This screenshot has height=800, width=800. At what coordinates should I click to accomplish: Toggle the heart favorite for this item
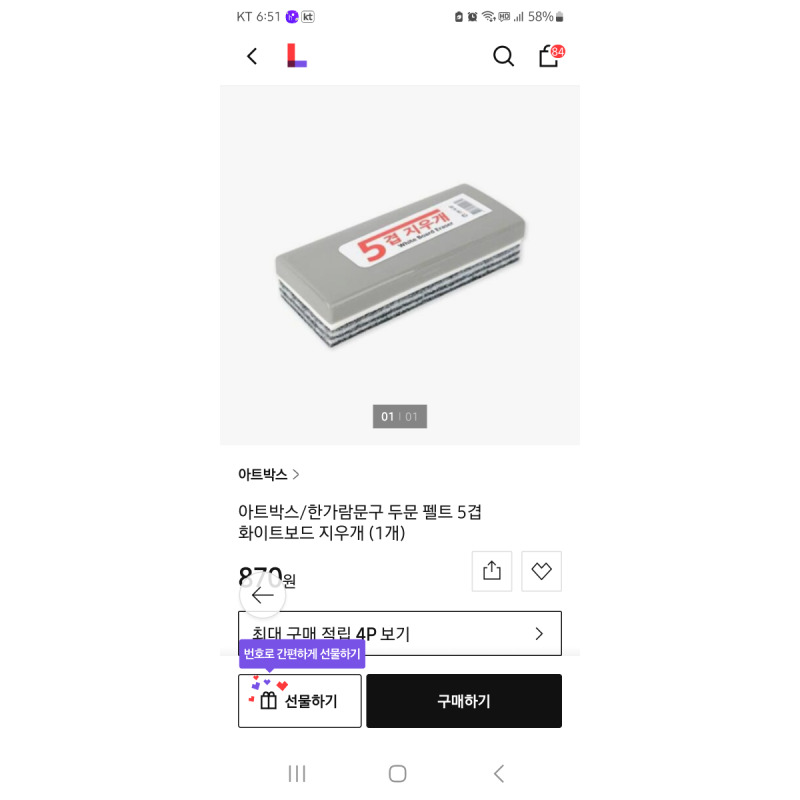pos(541,571)
